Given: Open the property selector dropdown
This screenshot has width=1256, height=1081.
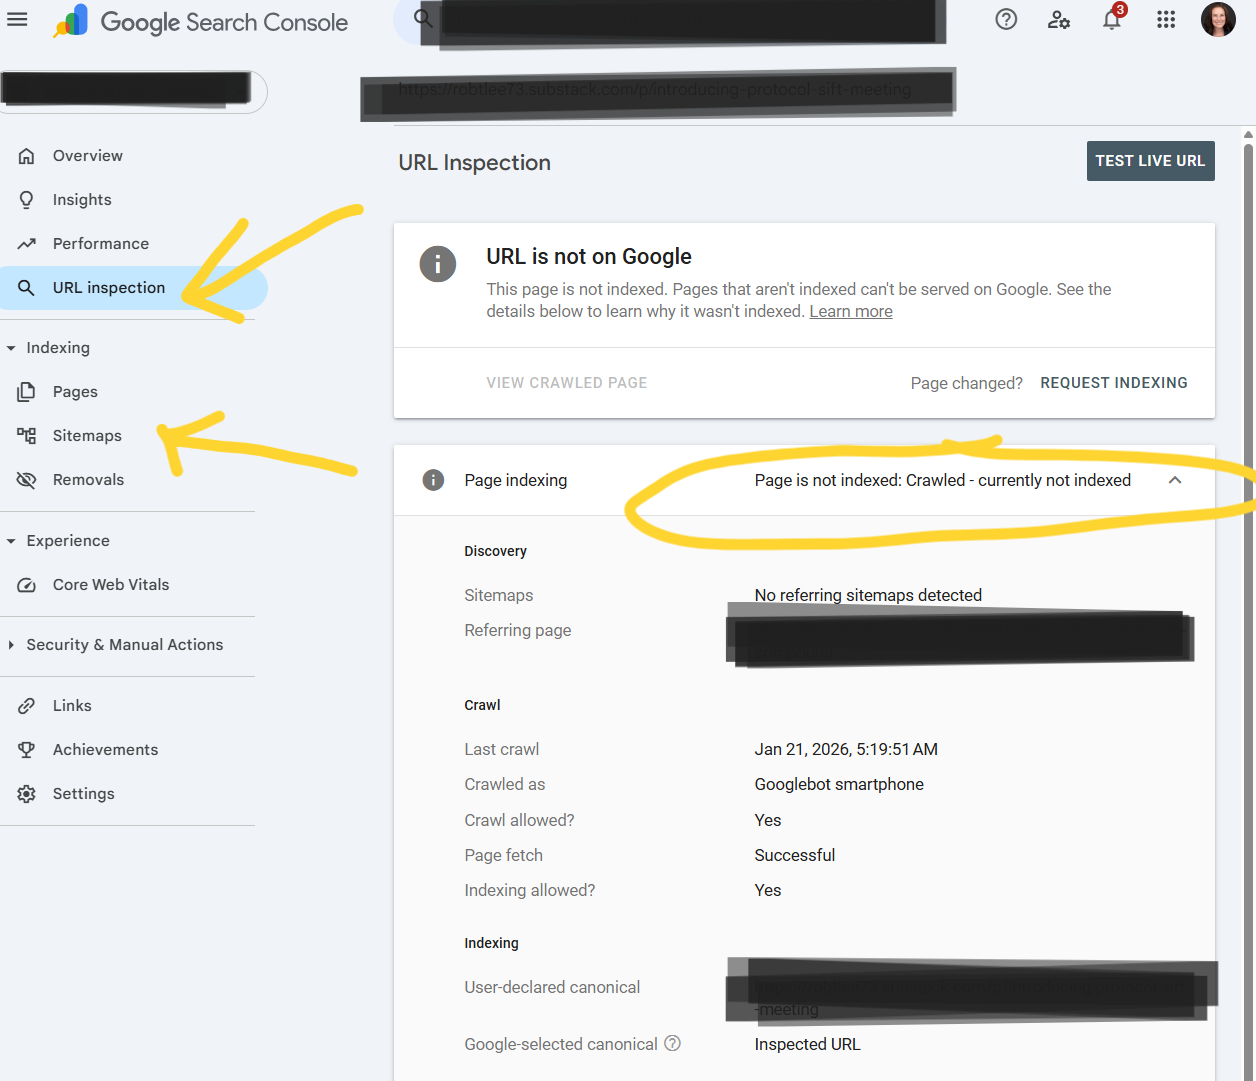Looking at the screenshot, I should pos(134,92).
